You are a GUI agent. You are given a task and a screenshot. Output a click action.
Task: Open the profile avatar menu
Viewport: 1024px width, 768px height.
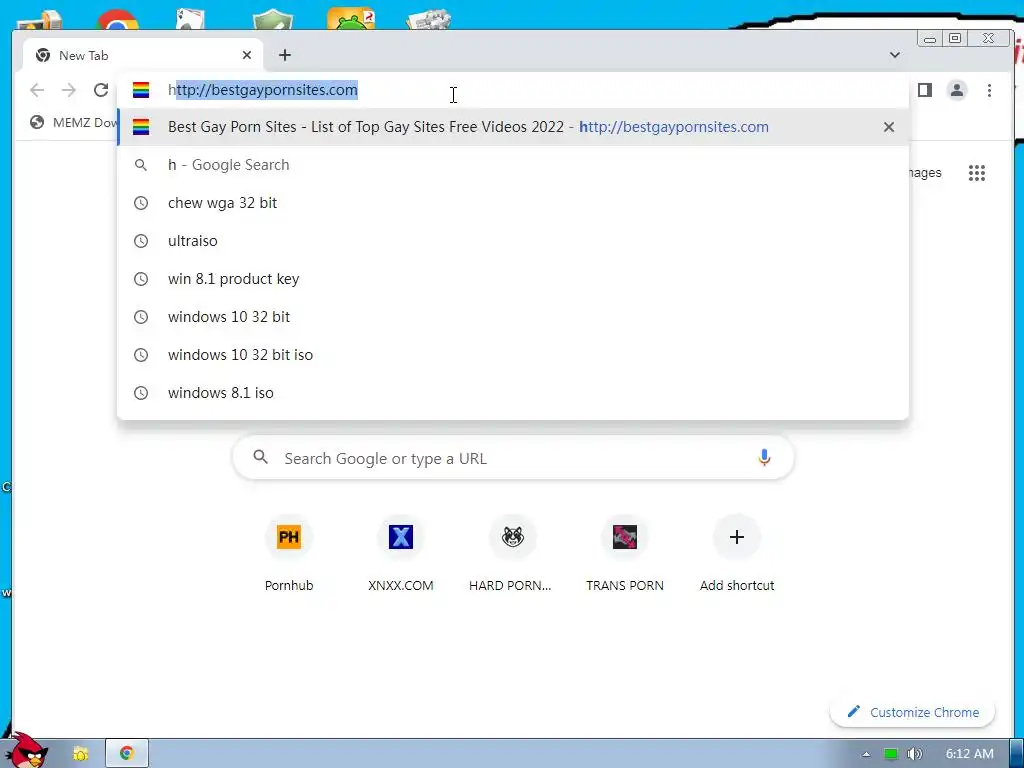[x=957, y=90]
